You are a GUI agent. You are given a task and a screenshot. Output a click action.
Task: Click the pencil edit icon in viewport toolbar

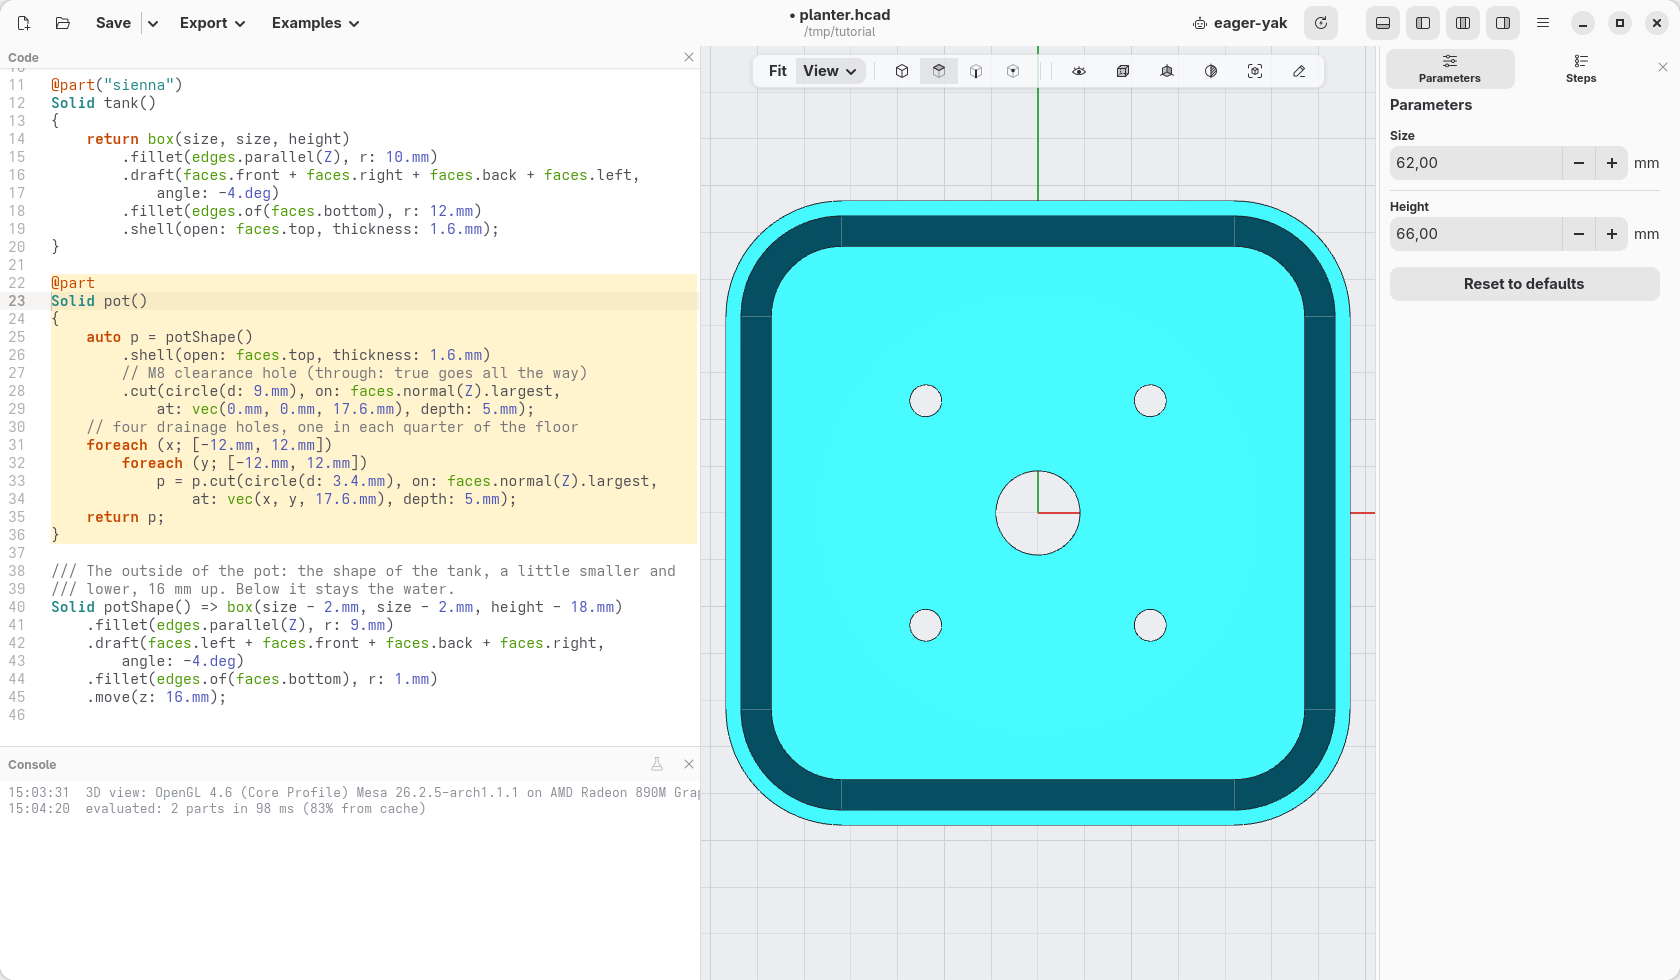(x=1299, y=71)
